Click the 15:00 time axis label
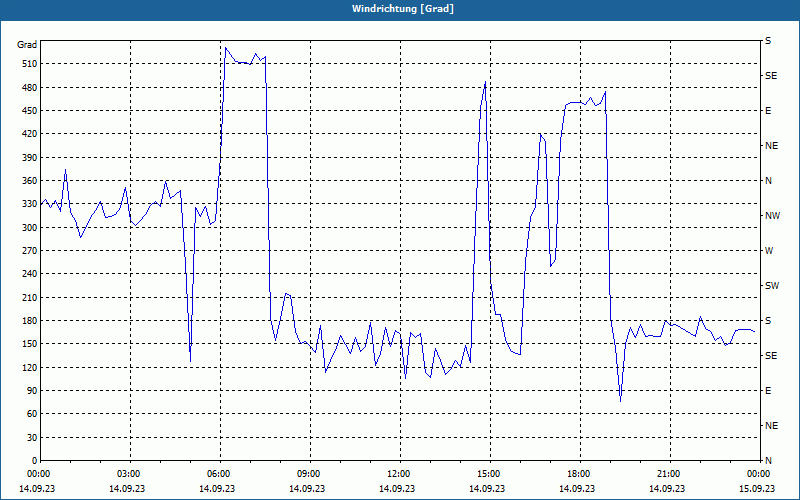 pyautogui.click(x=490, y=474)
